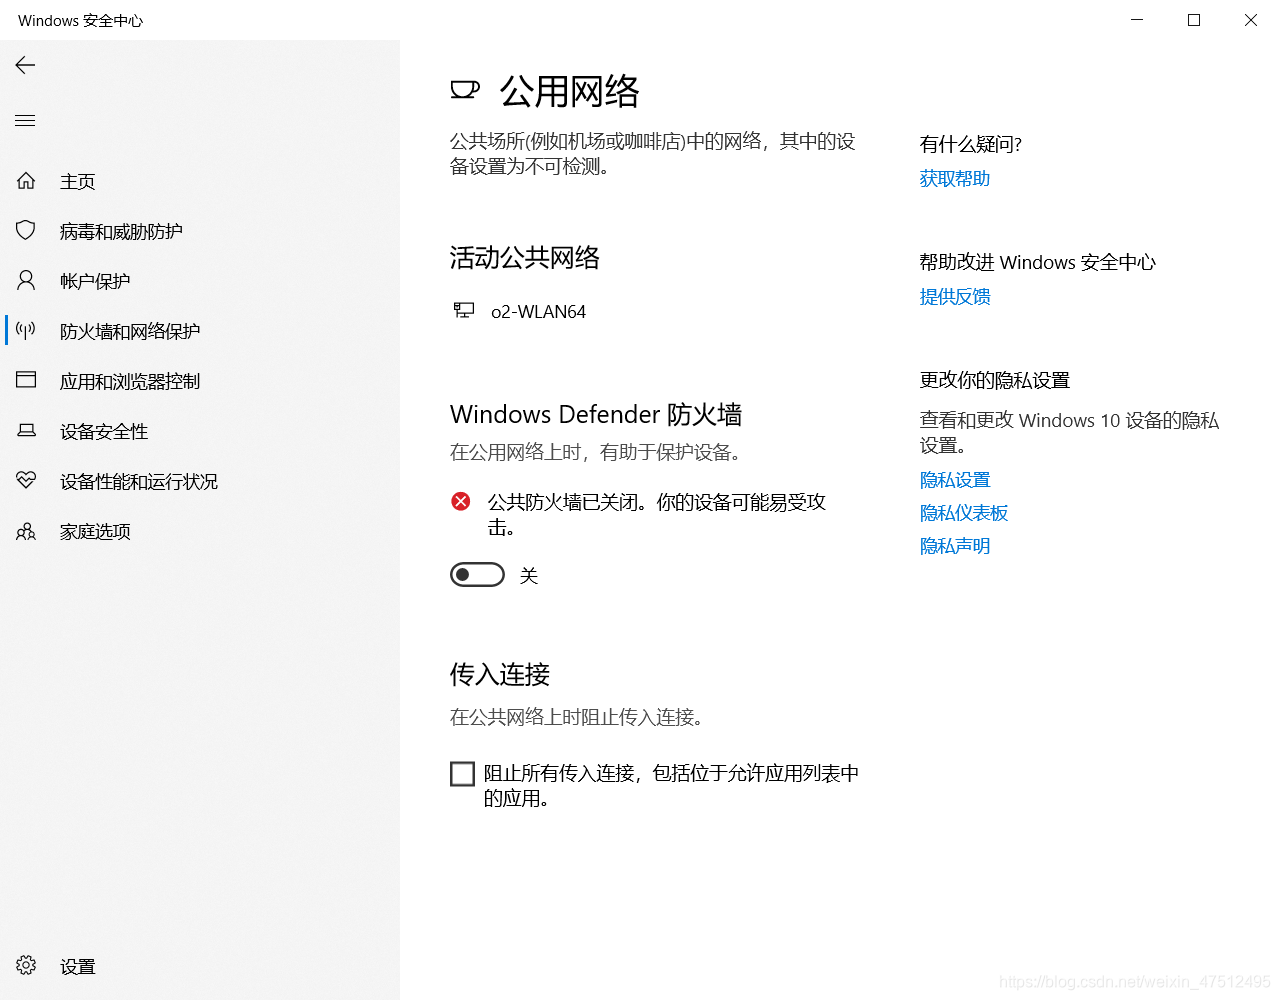
Task: Go back using the back arrow
Action: coord(25,65)
